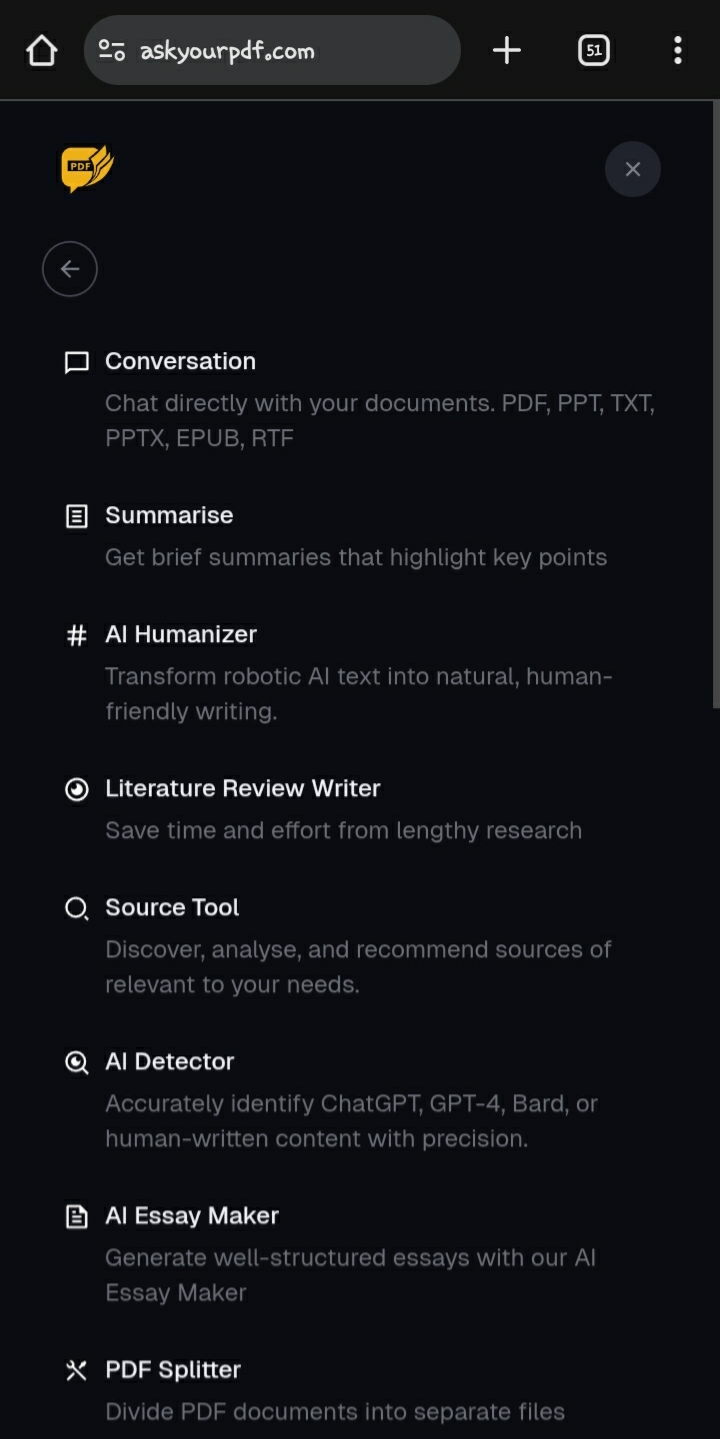Click the AI Humanizer hash icon
Screen dimensions: 720x1439
pyautogui.click(x=77, y=635)
